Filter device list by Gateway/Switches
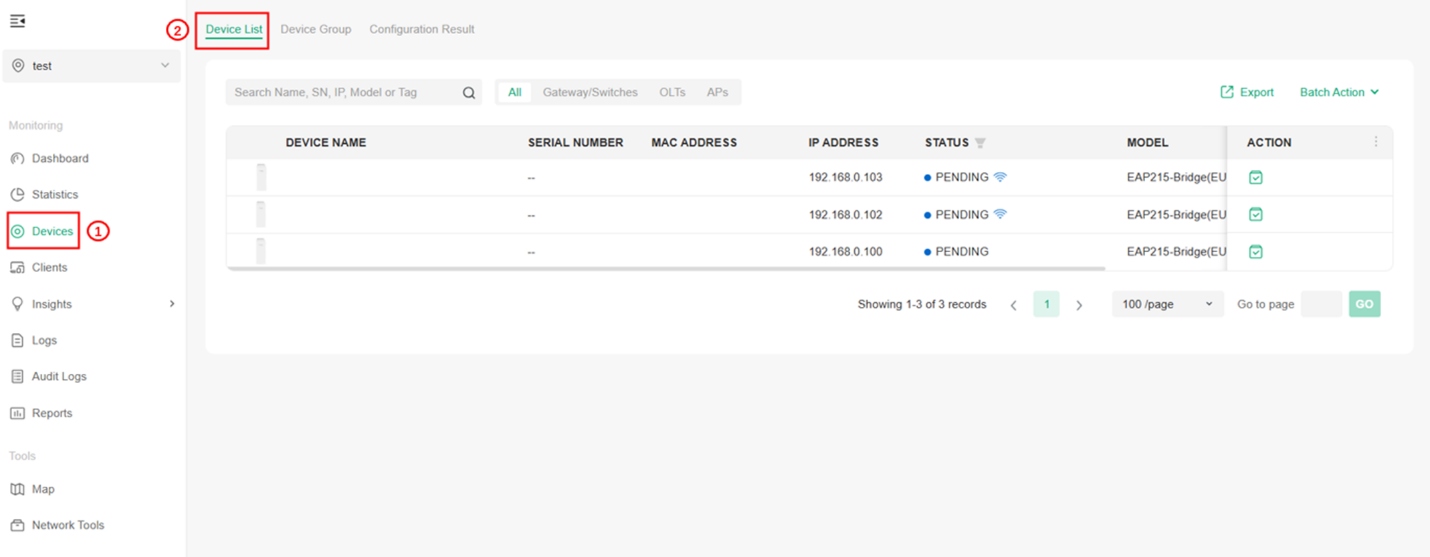The height and width of the screenshot is (557, 1430). click(589, 92)
